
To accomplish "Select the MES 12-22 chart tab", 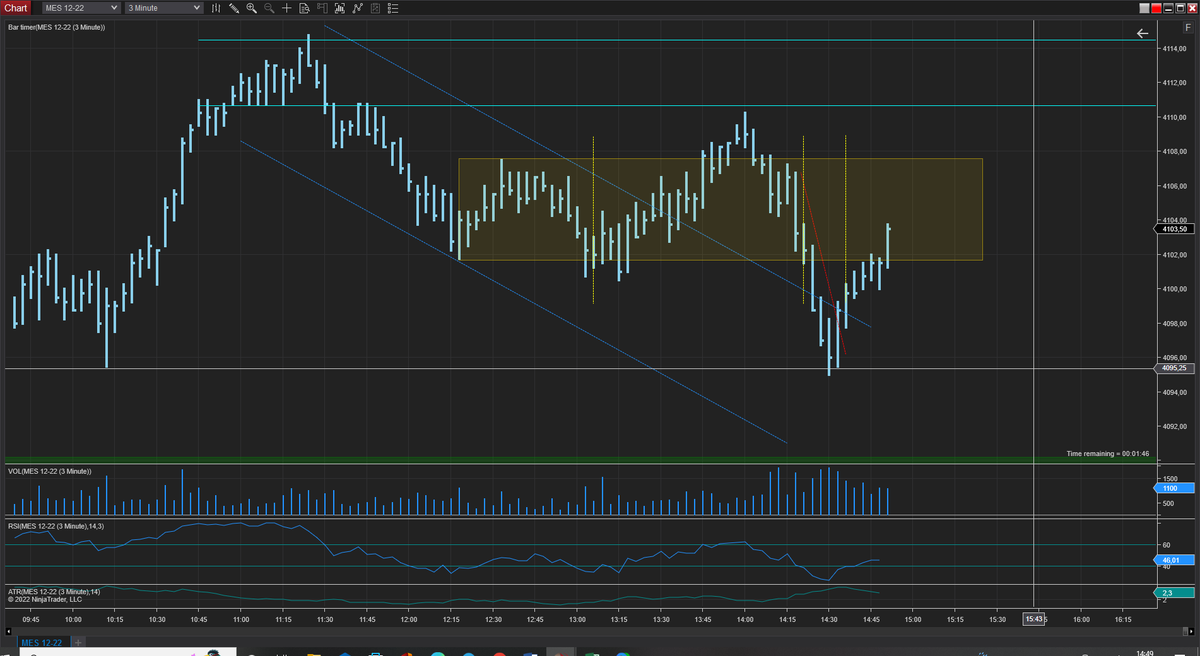I will pyautogui.click(x=43, y=642).
